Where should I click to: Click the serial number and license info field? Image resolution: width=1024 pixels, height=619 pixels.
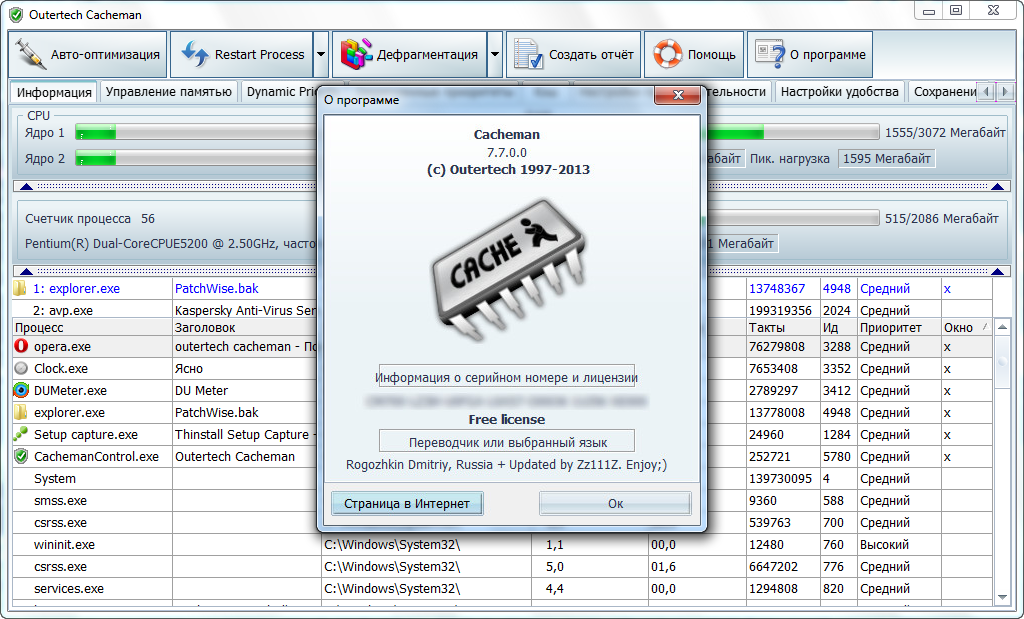point(507,377)
